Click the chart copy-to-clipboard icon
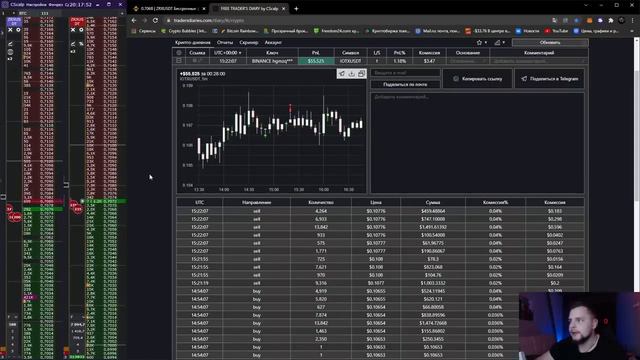This screenshot has height=360, width=640. pos(361,74)
